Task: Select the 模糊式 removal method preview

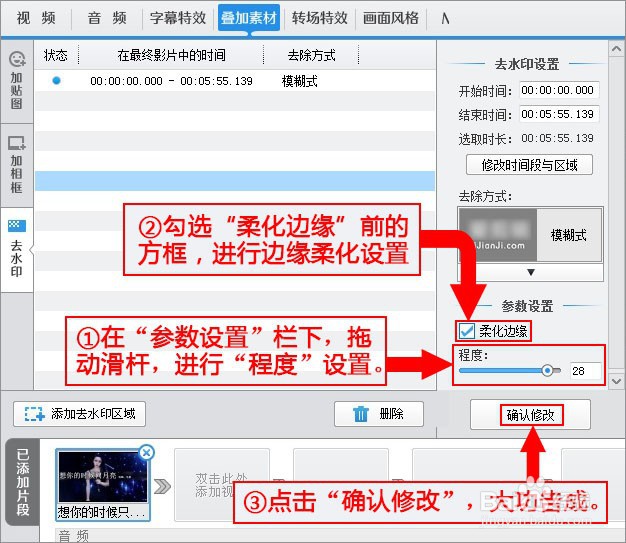Action: click(530, 235)
